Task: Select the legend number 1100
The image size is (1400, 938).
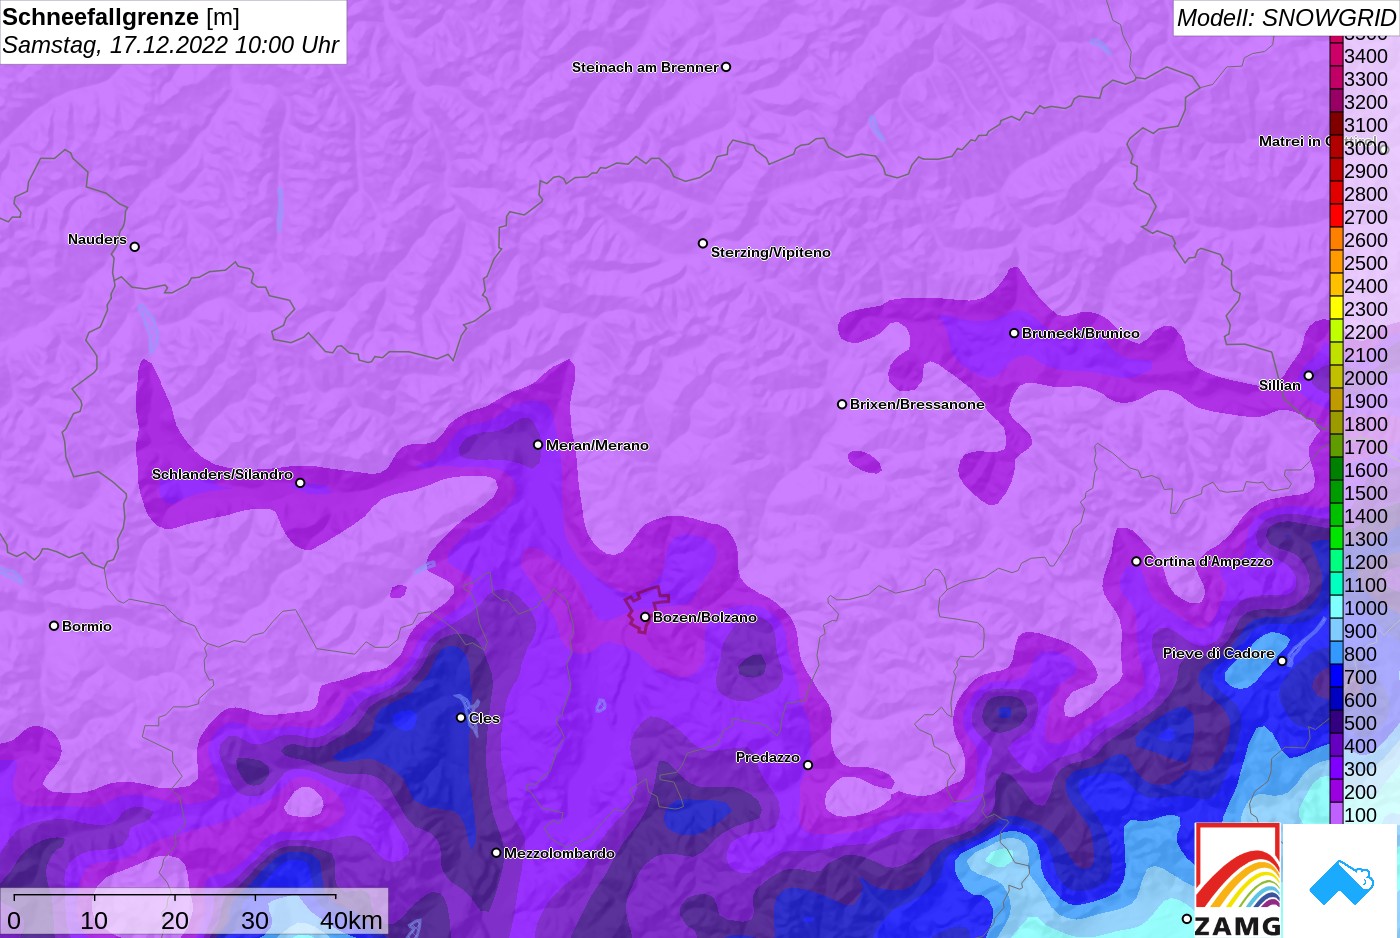Action: coord(1366,585)
